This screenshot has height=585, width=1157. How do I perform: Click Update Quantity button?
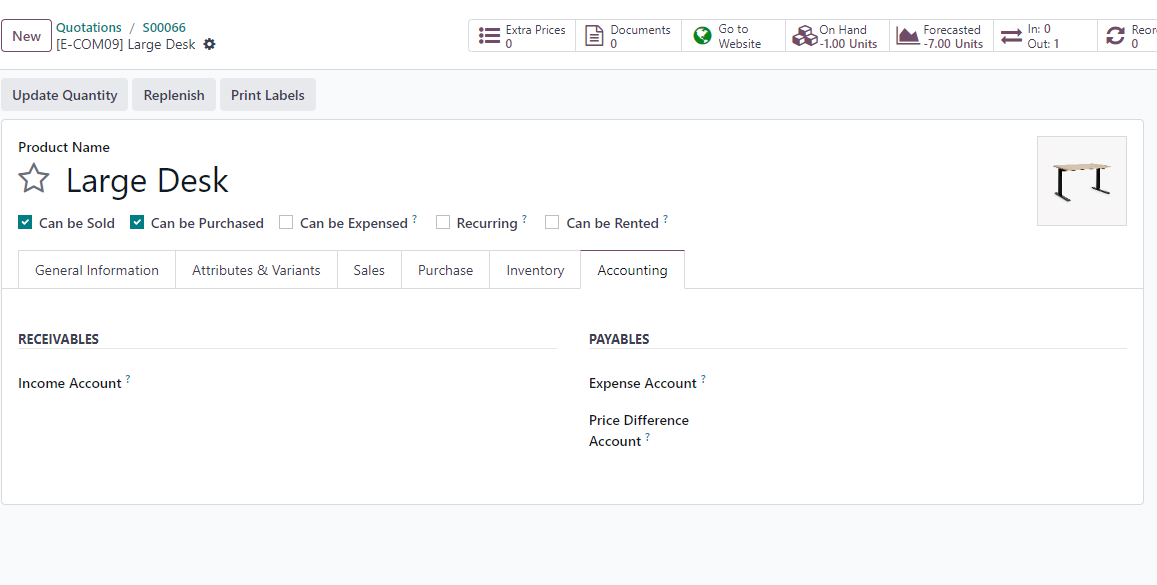click(65, 95)
